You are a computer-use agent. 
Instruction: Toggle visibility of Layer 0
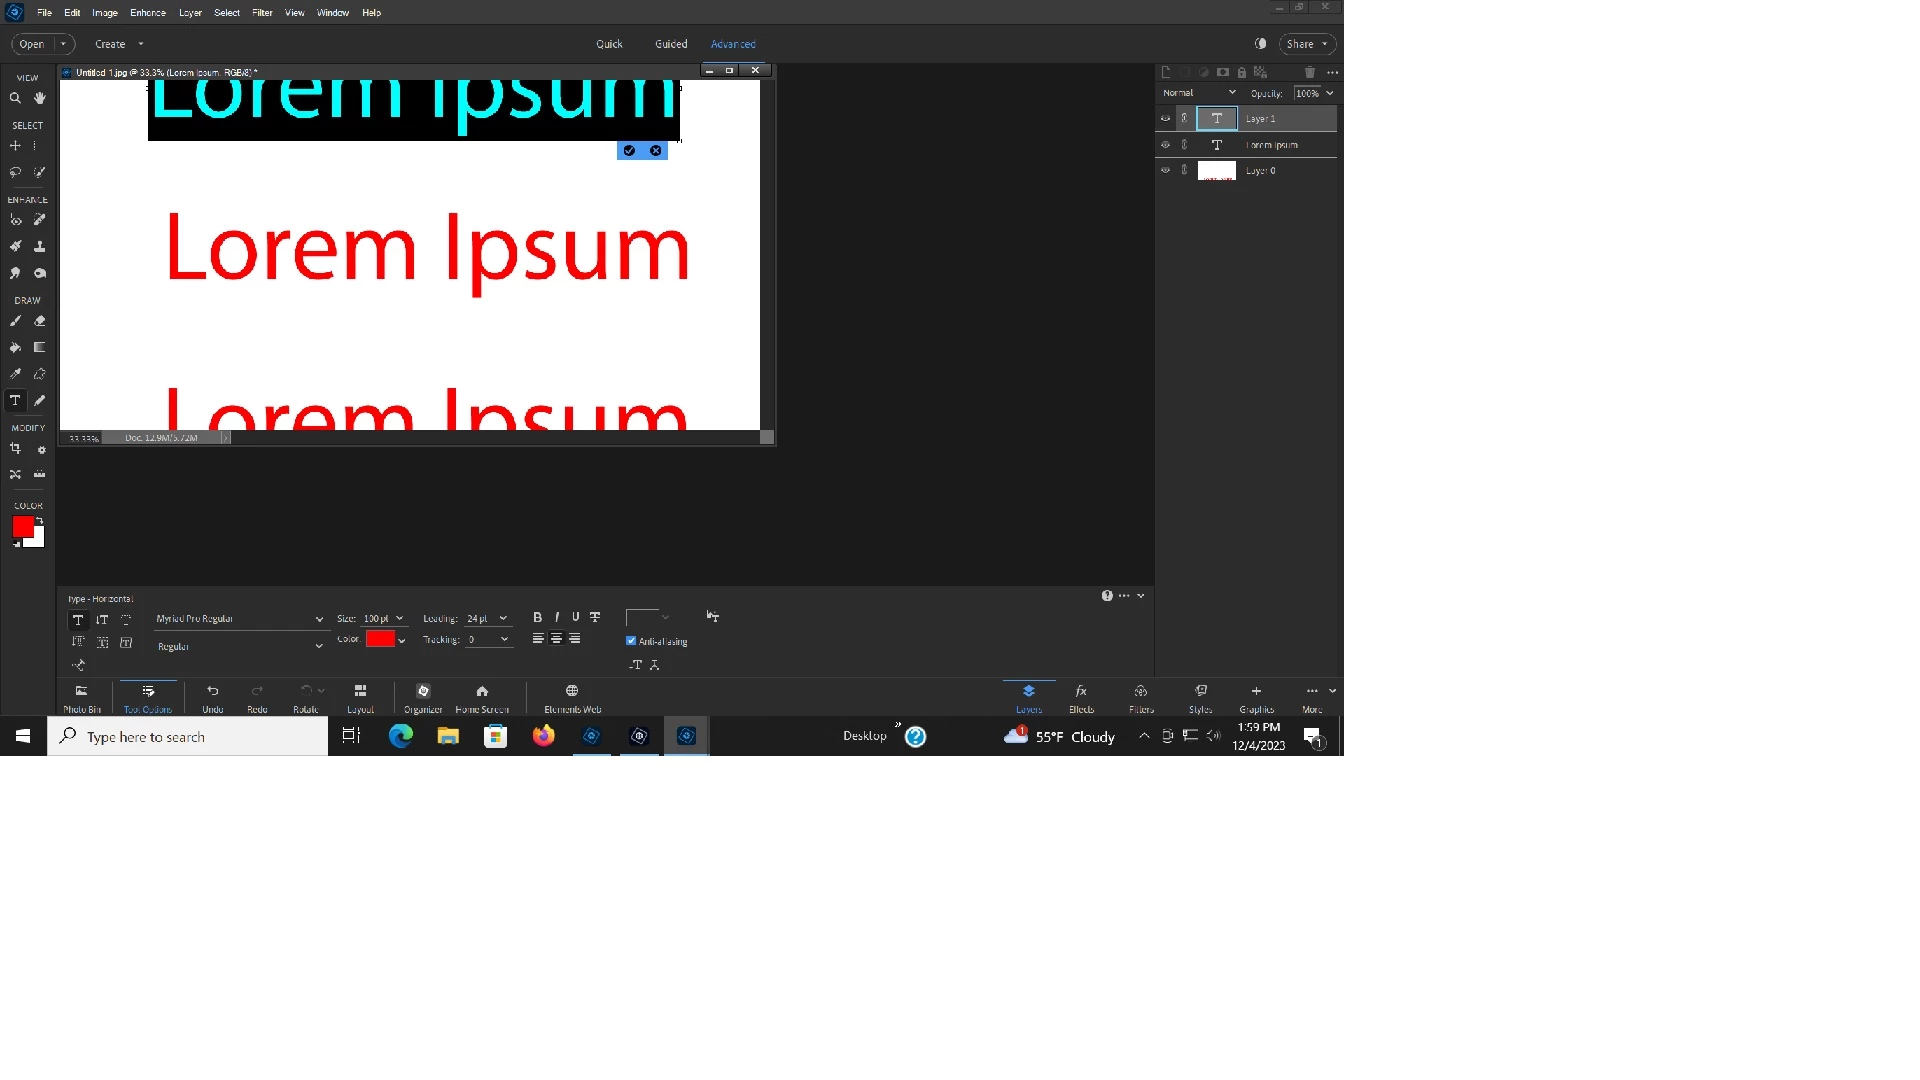[1165, 170]
